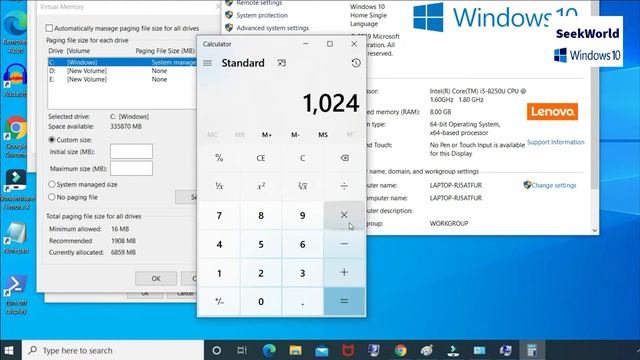Open Advanced system settings link
Screen dimensions: 640x360
point(272,28)
